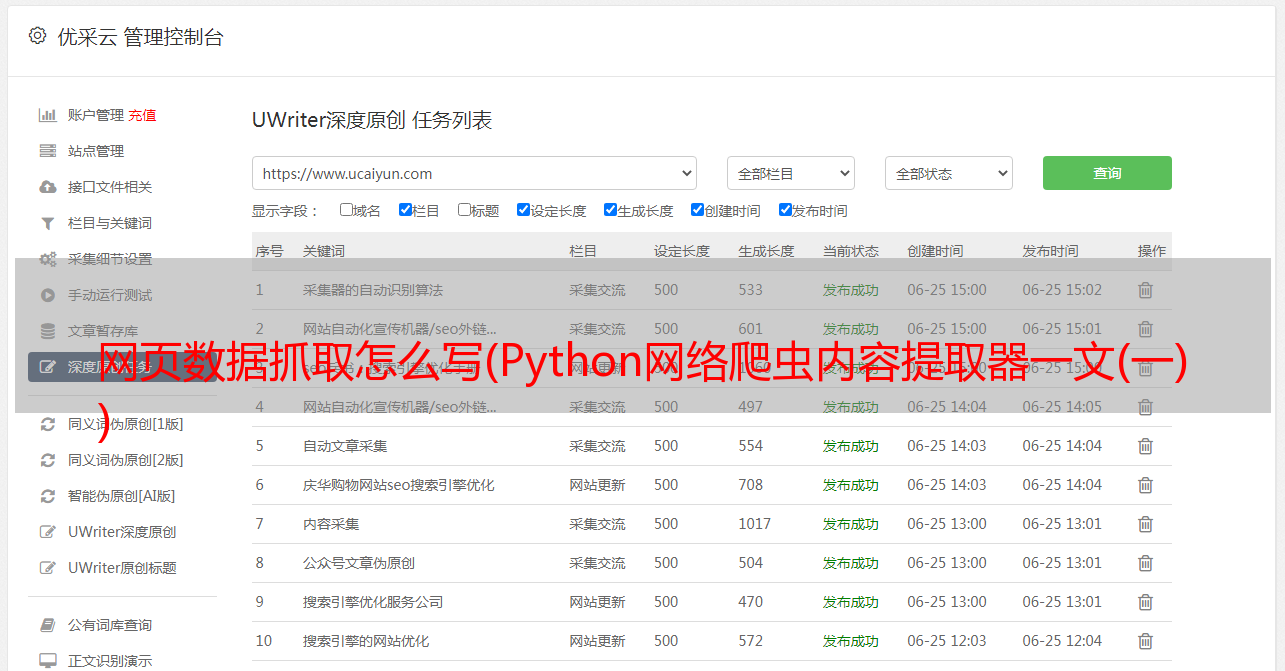
Task: Click the 发布时间 column header
Action: 1050,251
